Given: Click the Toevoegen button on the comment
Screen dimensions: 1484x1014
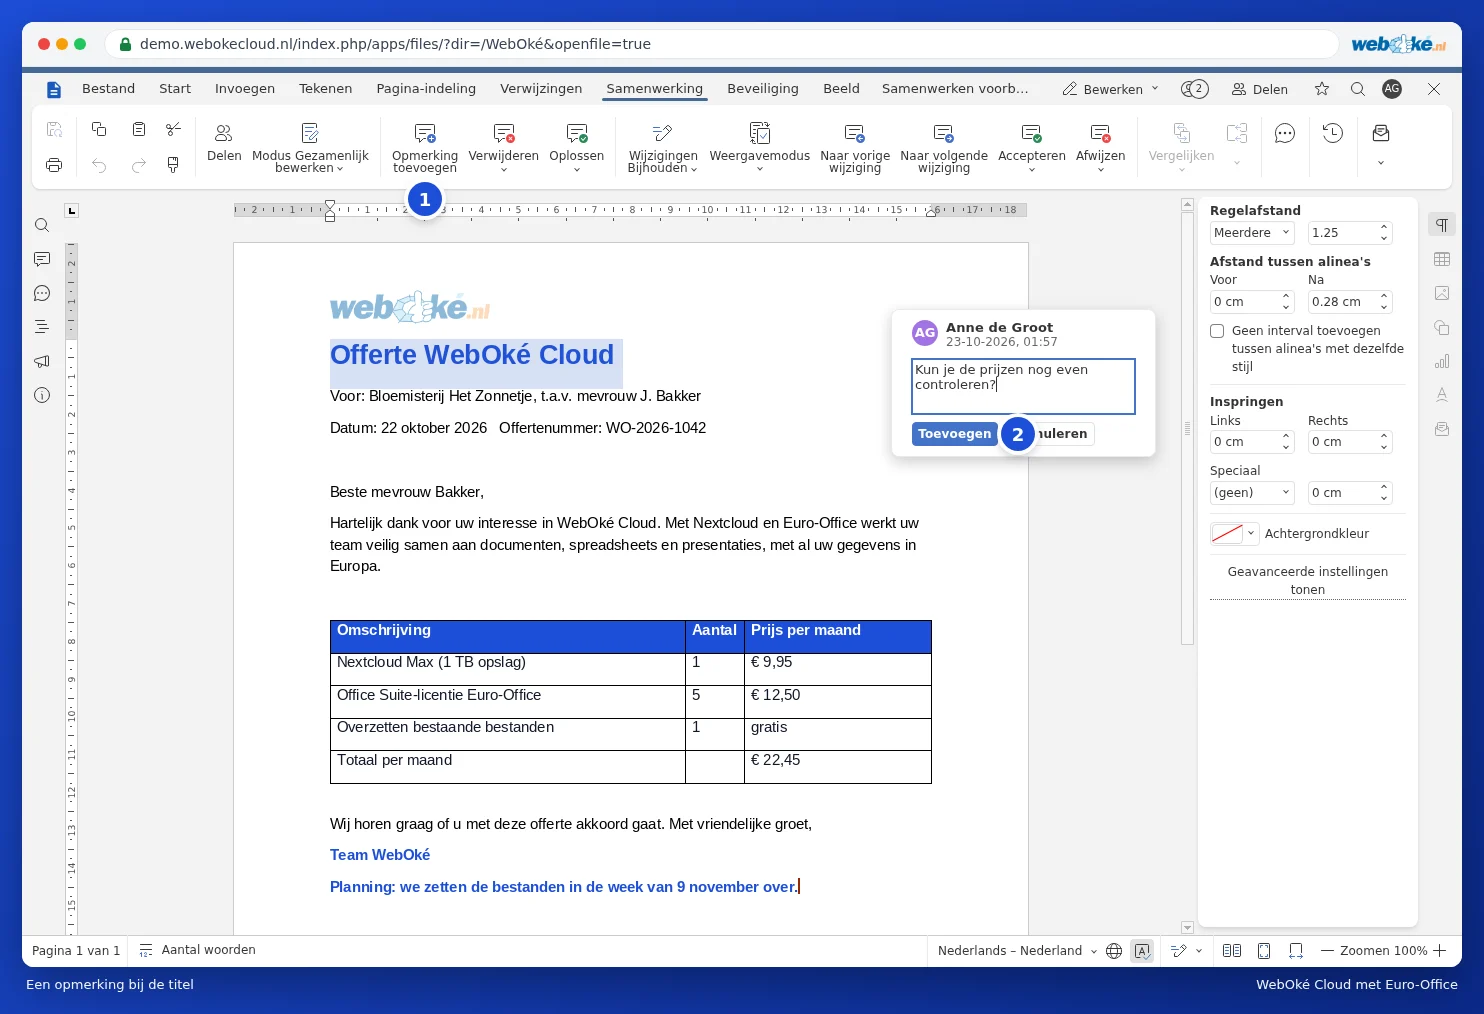Looking at the screenshot, I should [955, 434].
